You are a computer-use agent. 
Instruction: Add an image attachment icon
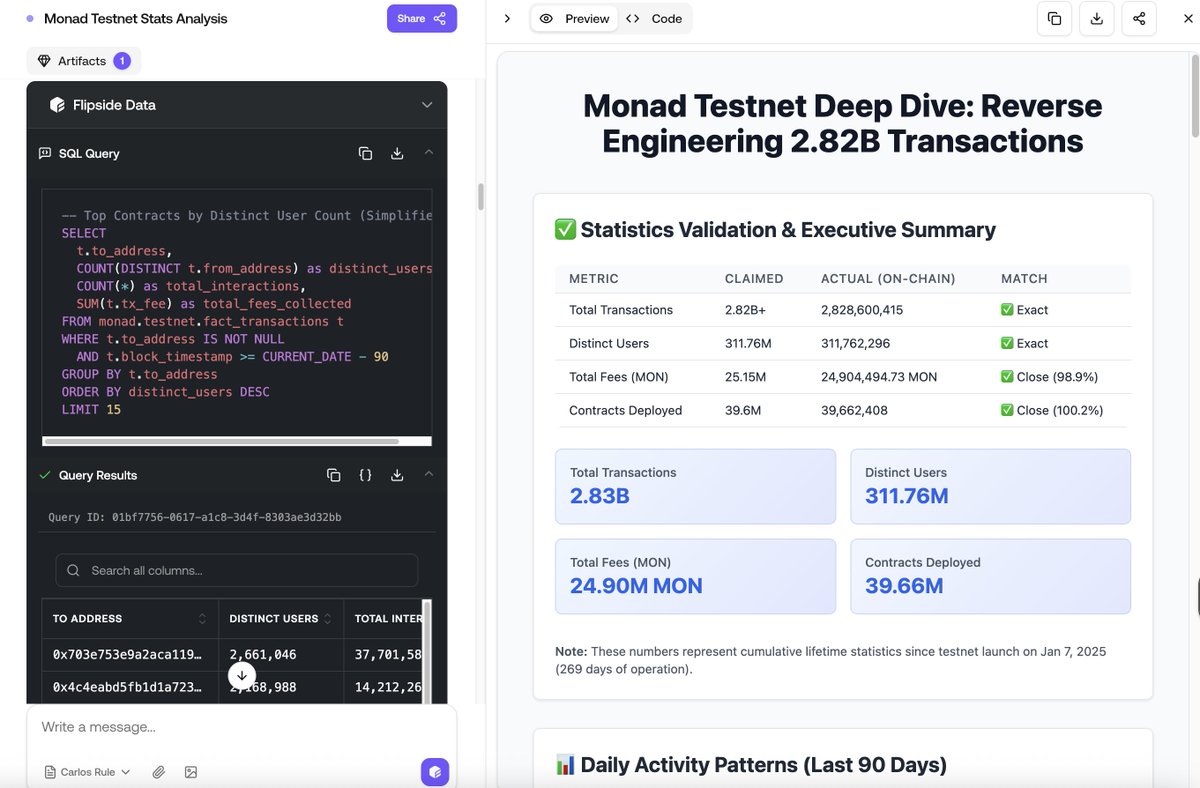click(191, 772)
